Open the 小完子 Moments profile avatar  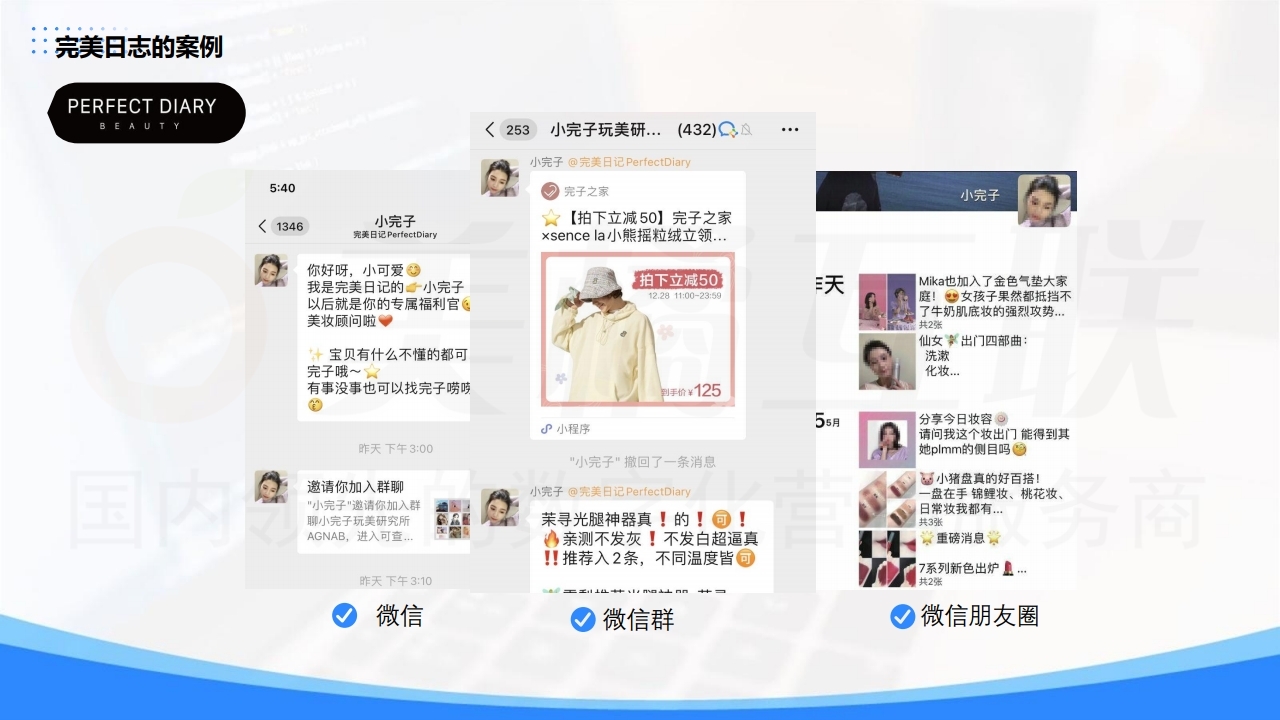click(1044, 200)
